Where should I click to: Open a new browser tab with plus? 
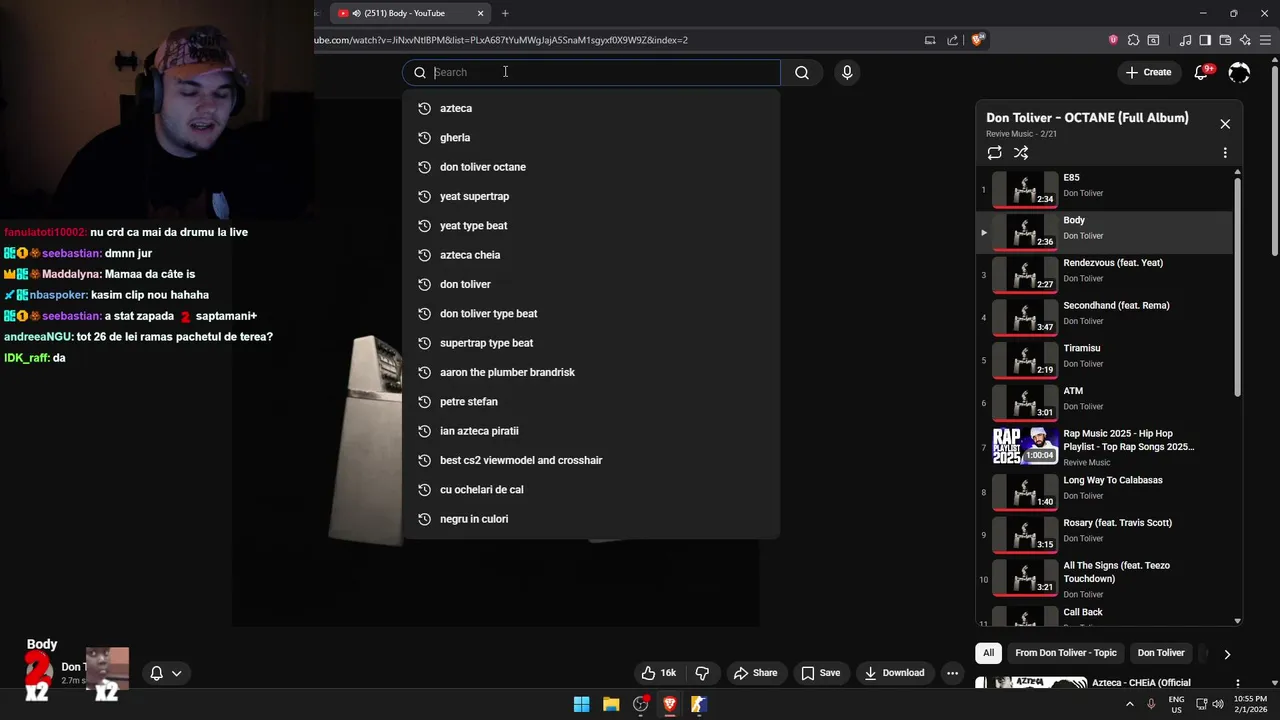tap(505, 13)
